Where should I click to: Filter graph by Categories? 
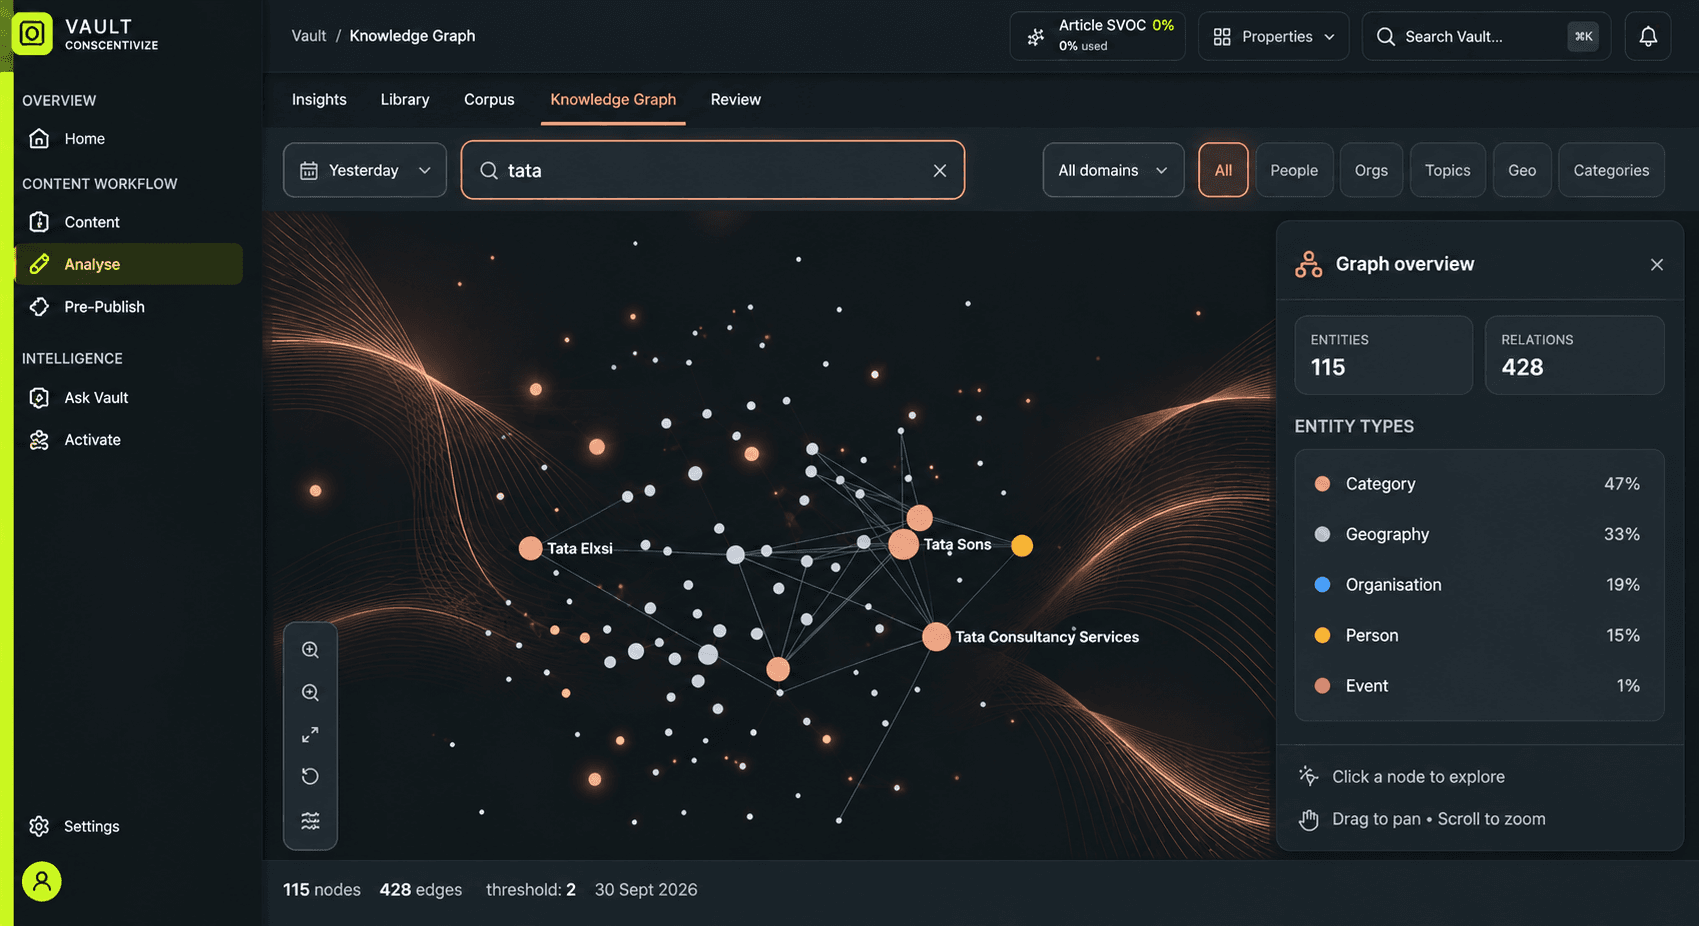(1611, 171)
